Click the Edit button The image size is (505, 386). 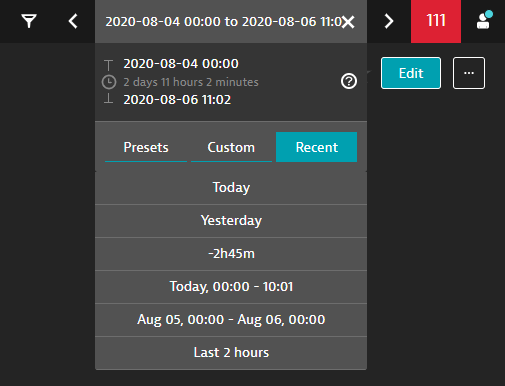(x=411, y=73)
